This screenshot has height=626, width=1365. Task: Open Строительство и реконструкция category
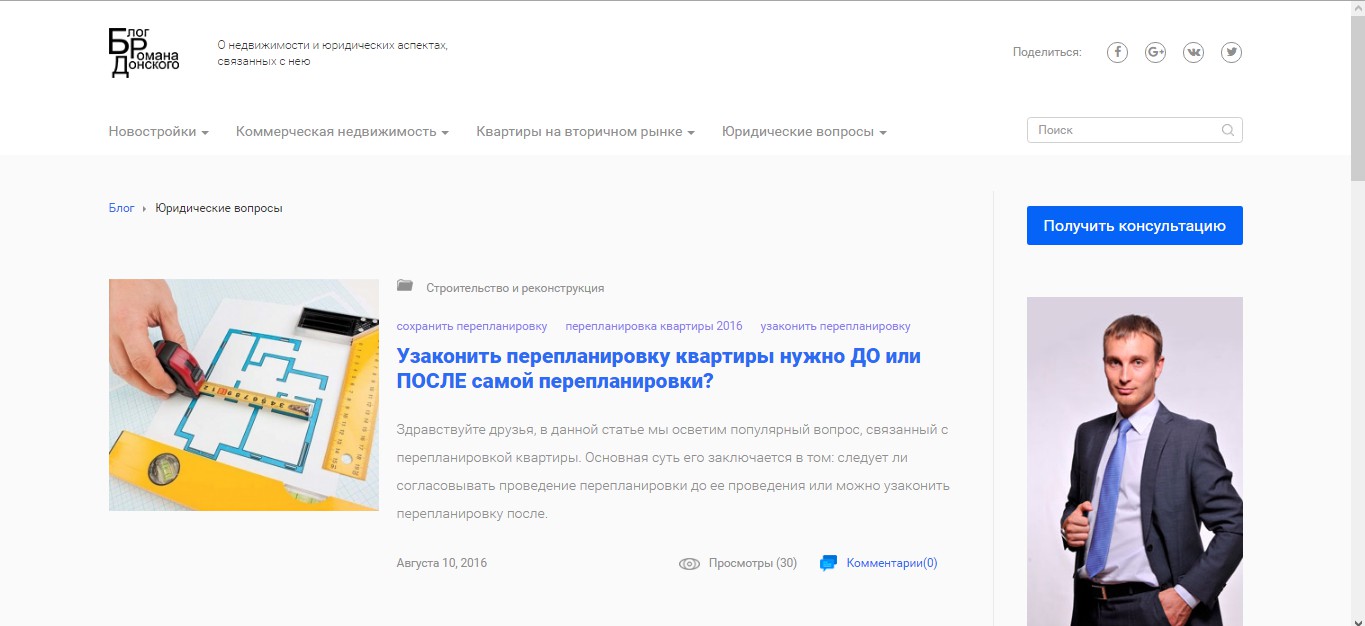point(515,288)
